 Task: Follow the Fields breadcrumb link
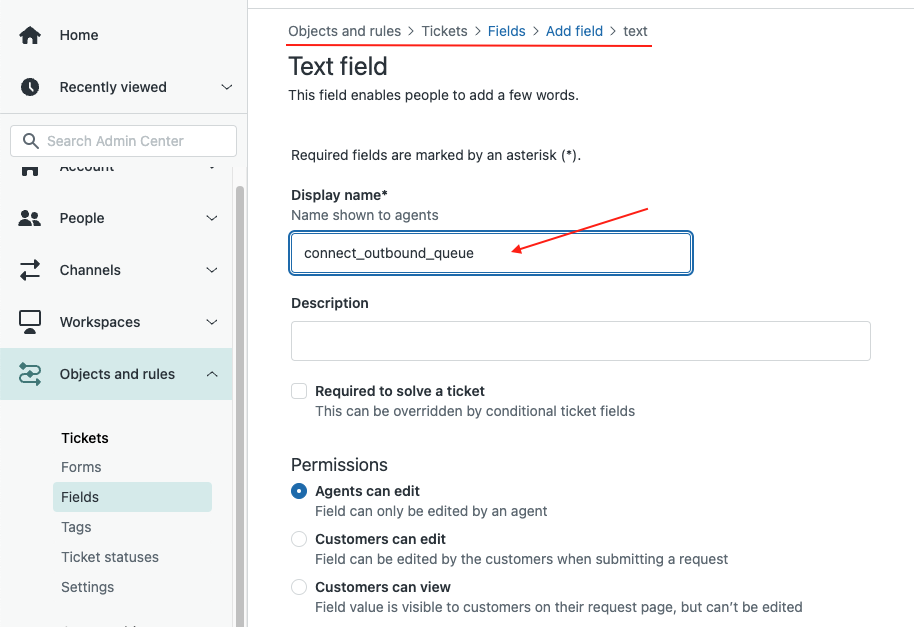[506, 31]
